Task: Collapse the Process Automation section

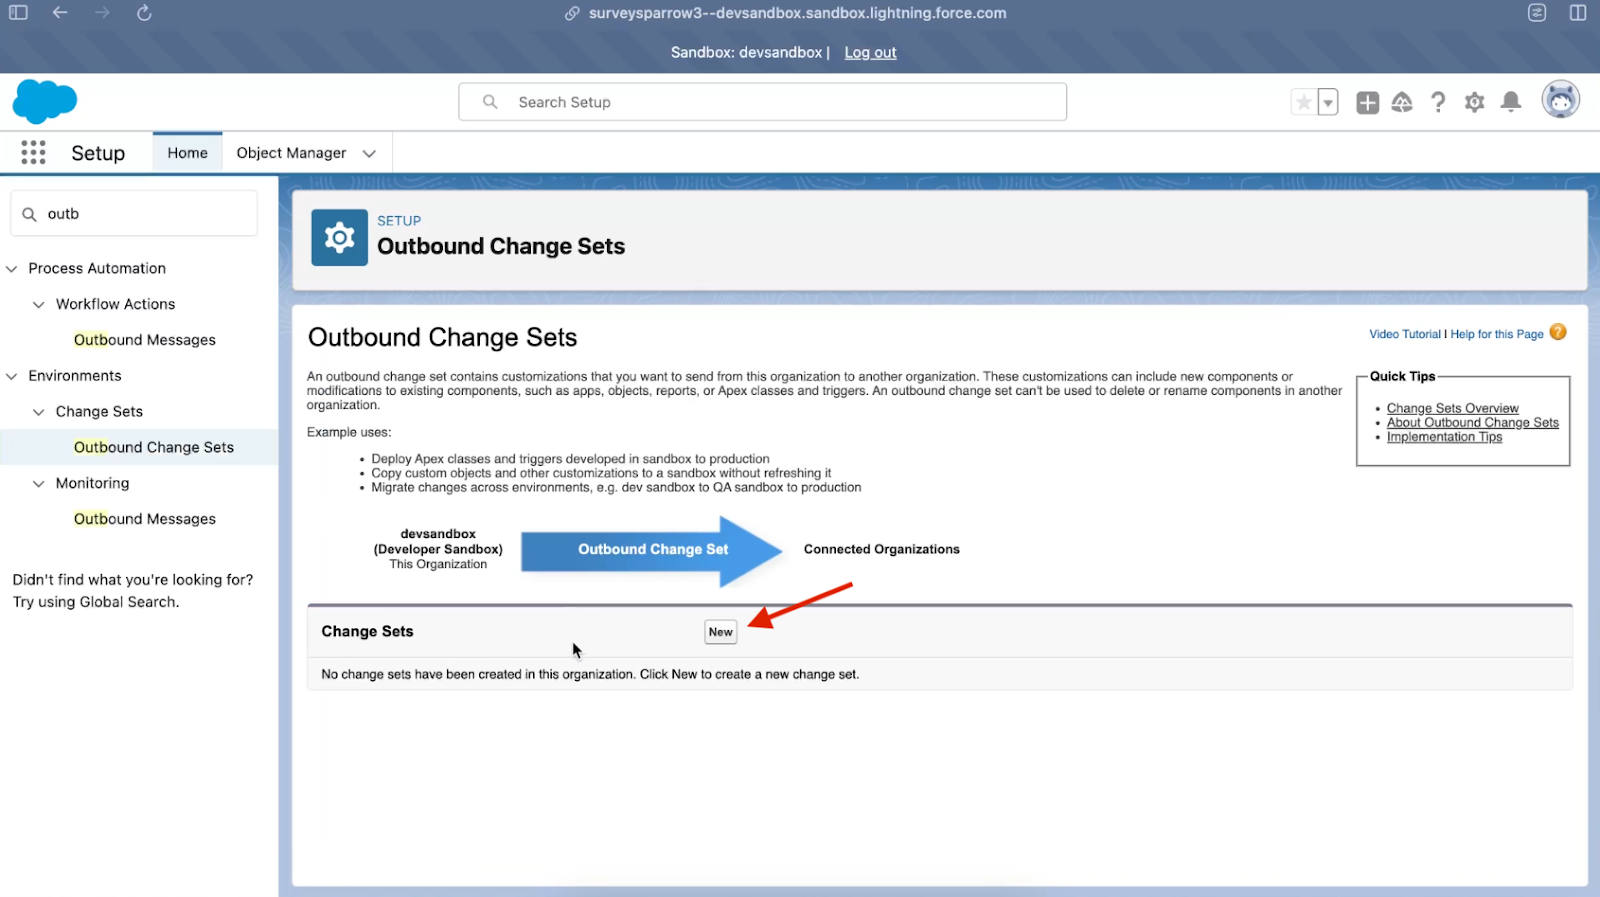Action: click(x=12, y=269)
